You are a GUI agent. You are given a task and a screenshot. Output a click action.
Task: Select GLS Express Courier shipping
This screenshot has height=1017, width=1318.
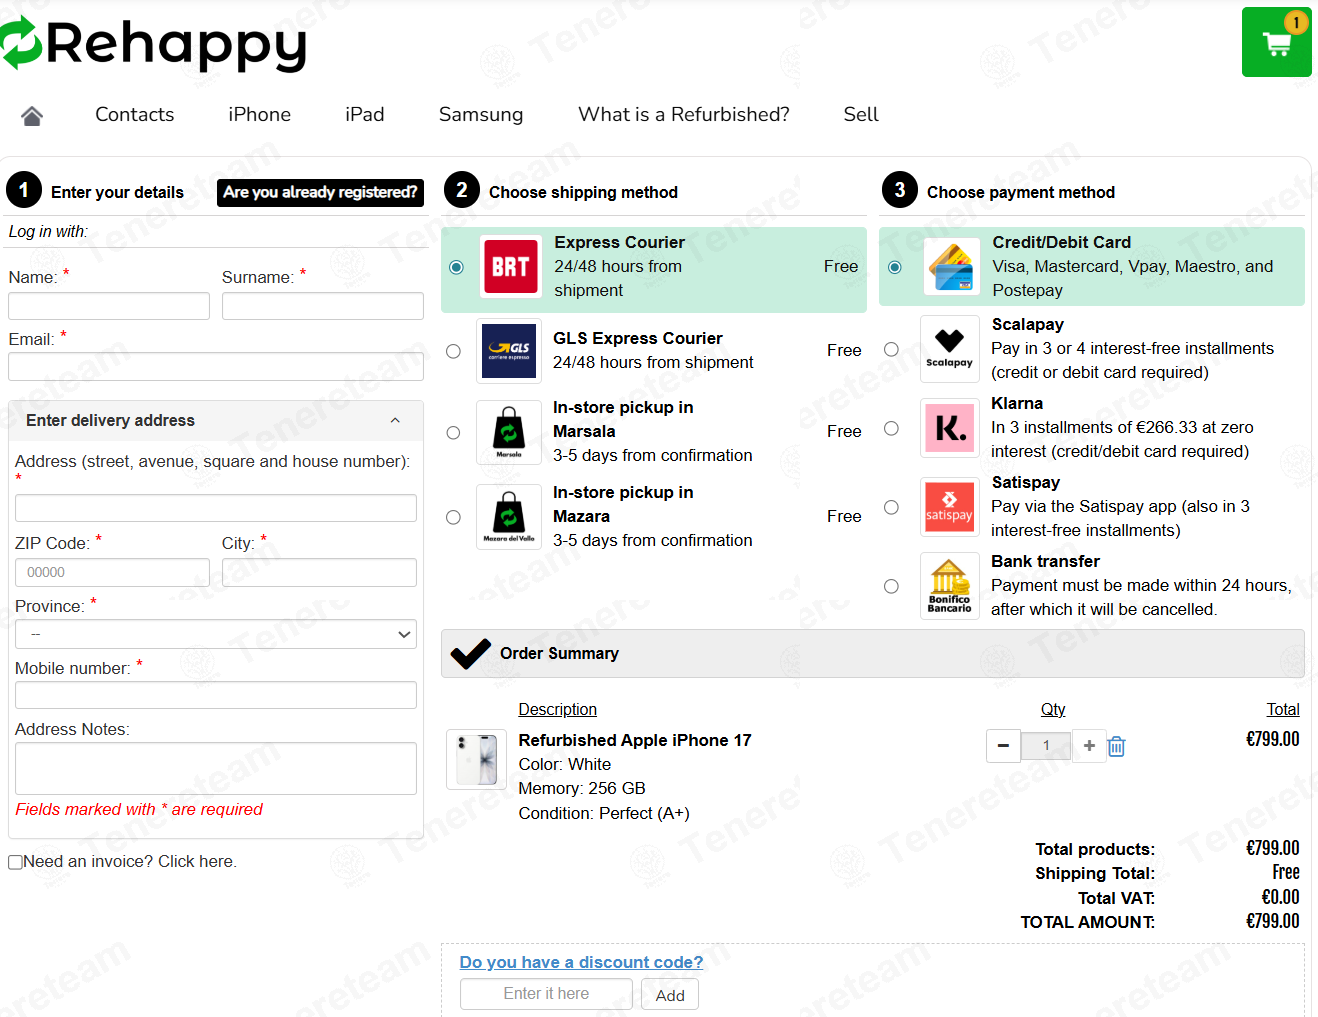(x=453, y=351)
